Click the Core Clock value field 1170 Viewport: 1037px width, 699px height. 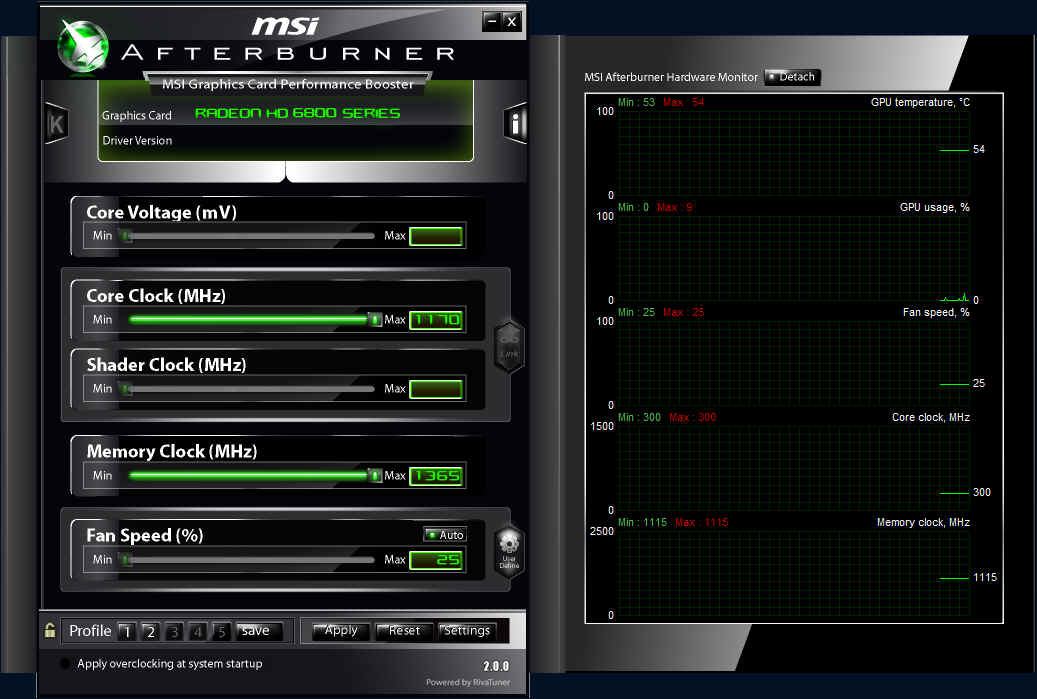click(436, 320)
